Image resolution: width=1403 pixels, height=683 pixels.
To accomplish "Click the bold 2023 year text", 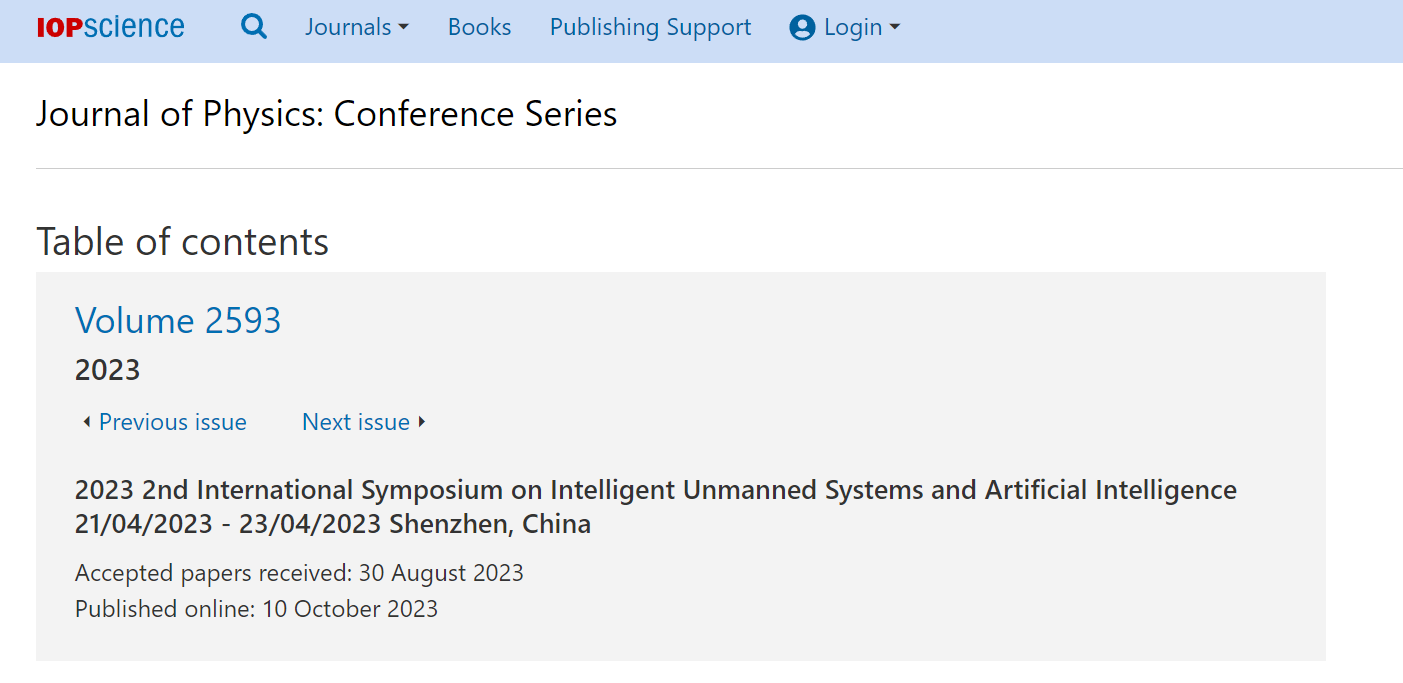I will tap(107, 370).
